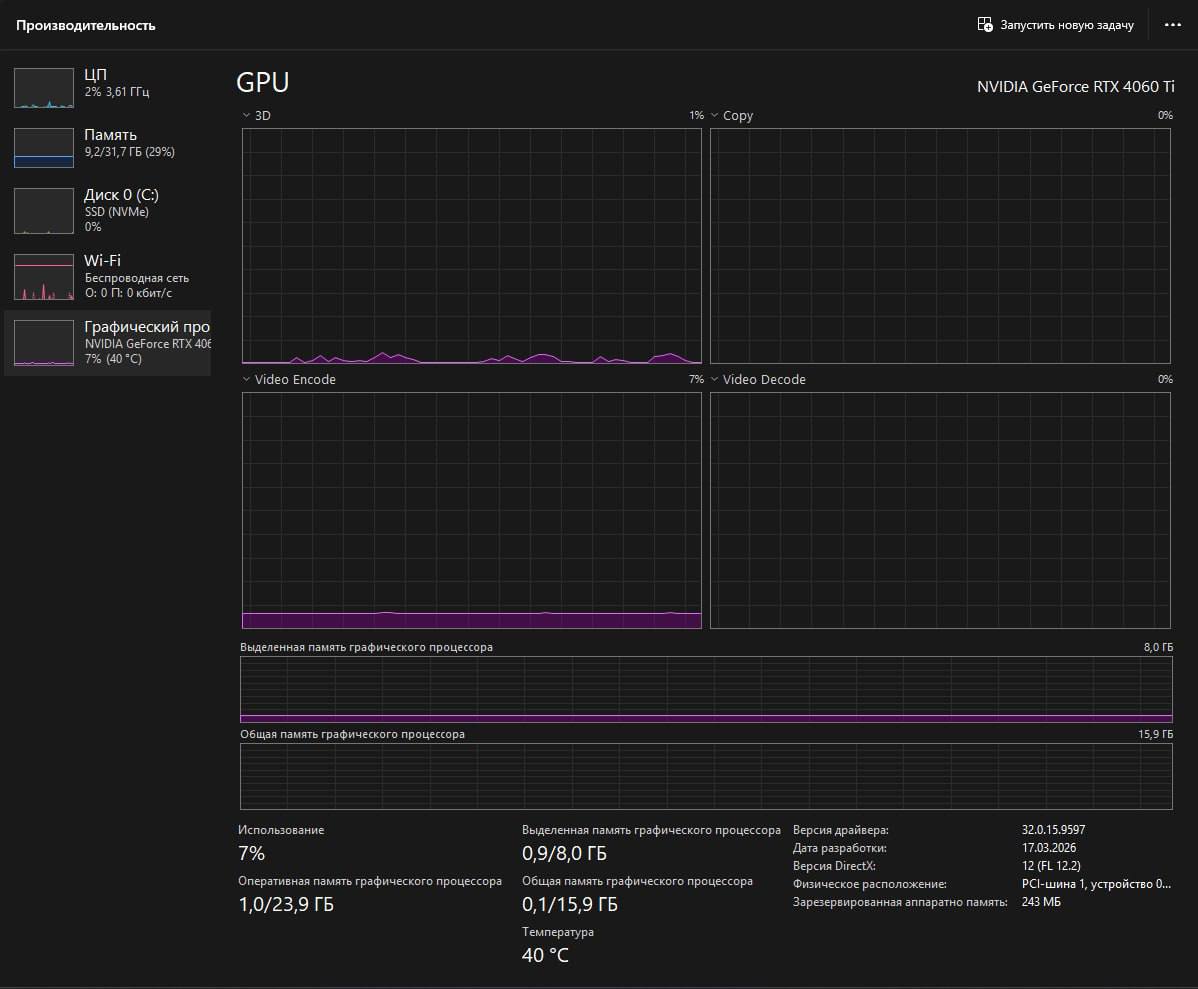Select the ЦП performance item
Image resolution: width=1198 pixels, height=989 pixels.
pyautogui.click(x=108, y=87)
